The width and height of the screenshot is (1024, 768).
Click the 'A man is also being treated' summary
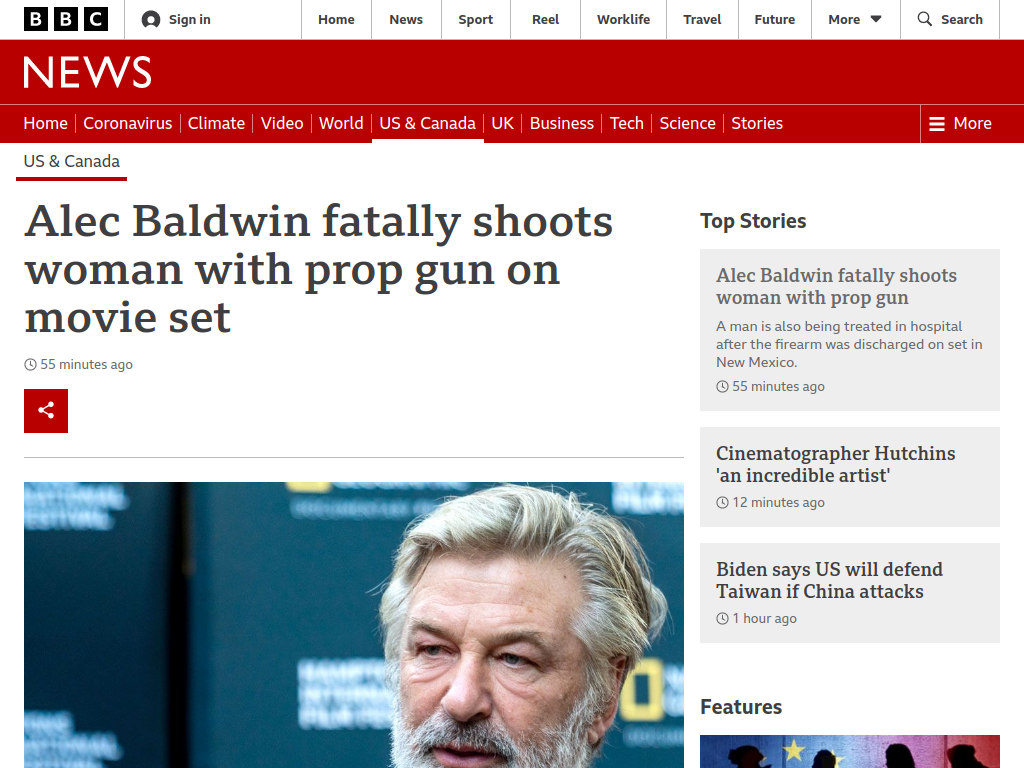click(x=849, y=344)
